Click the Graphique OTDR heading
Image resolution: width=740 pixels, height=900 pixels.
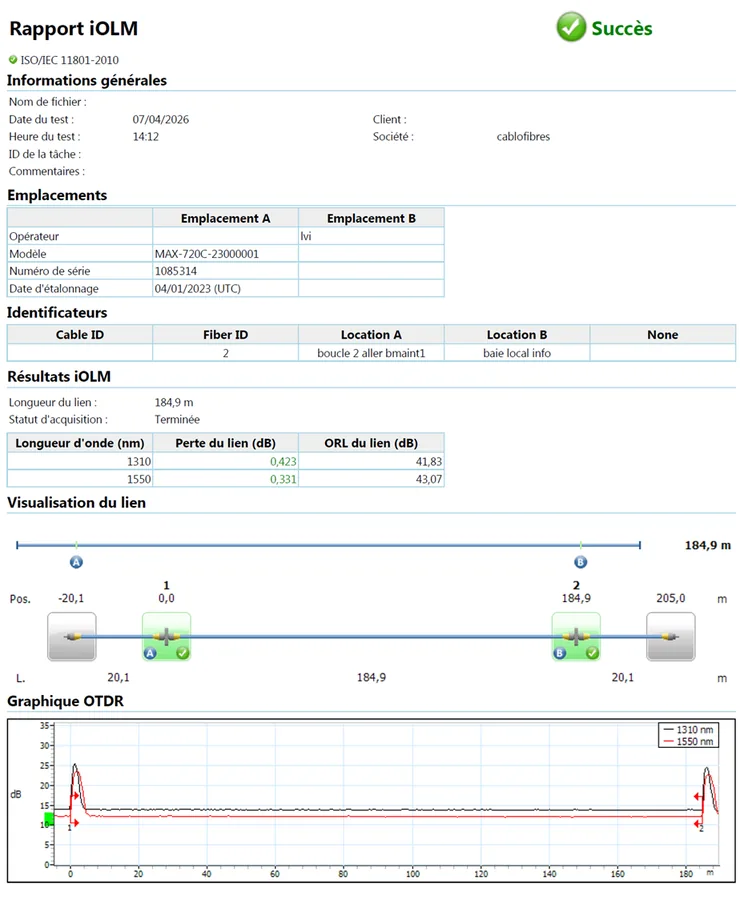click(65, 701)
